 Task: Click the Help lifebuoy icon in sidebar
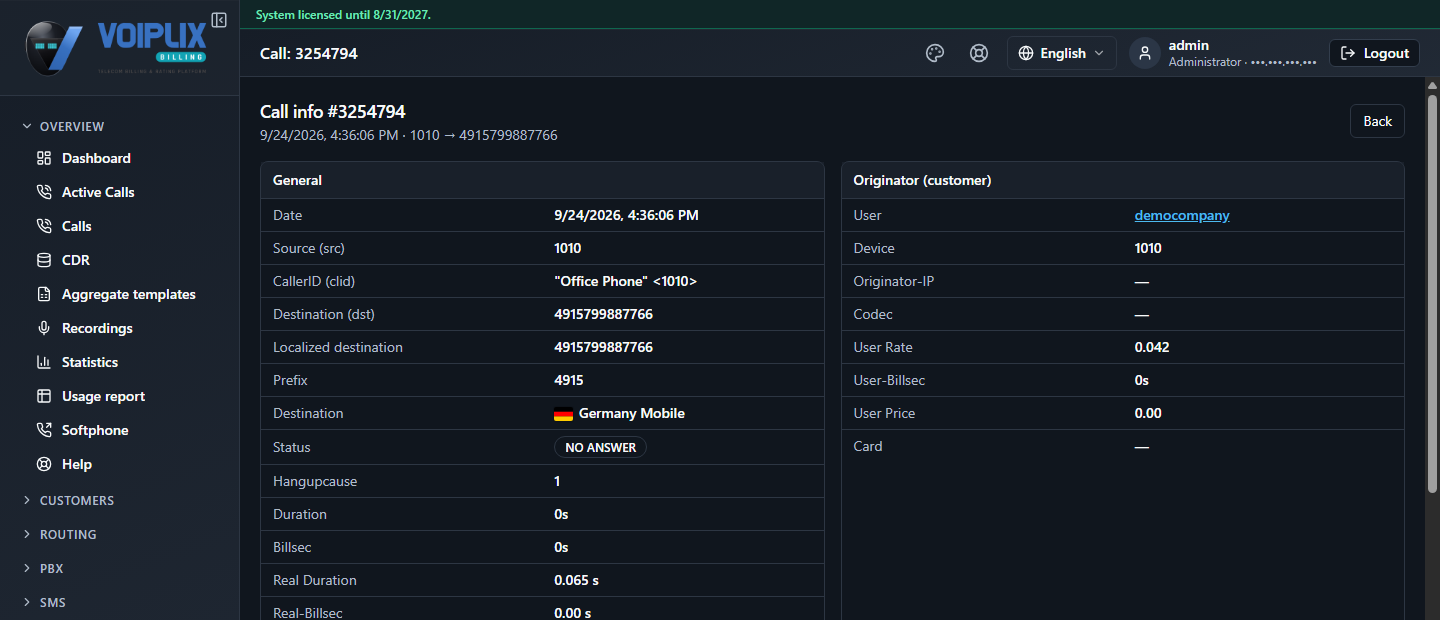point(44,464)
